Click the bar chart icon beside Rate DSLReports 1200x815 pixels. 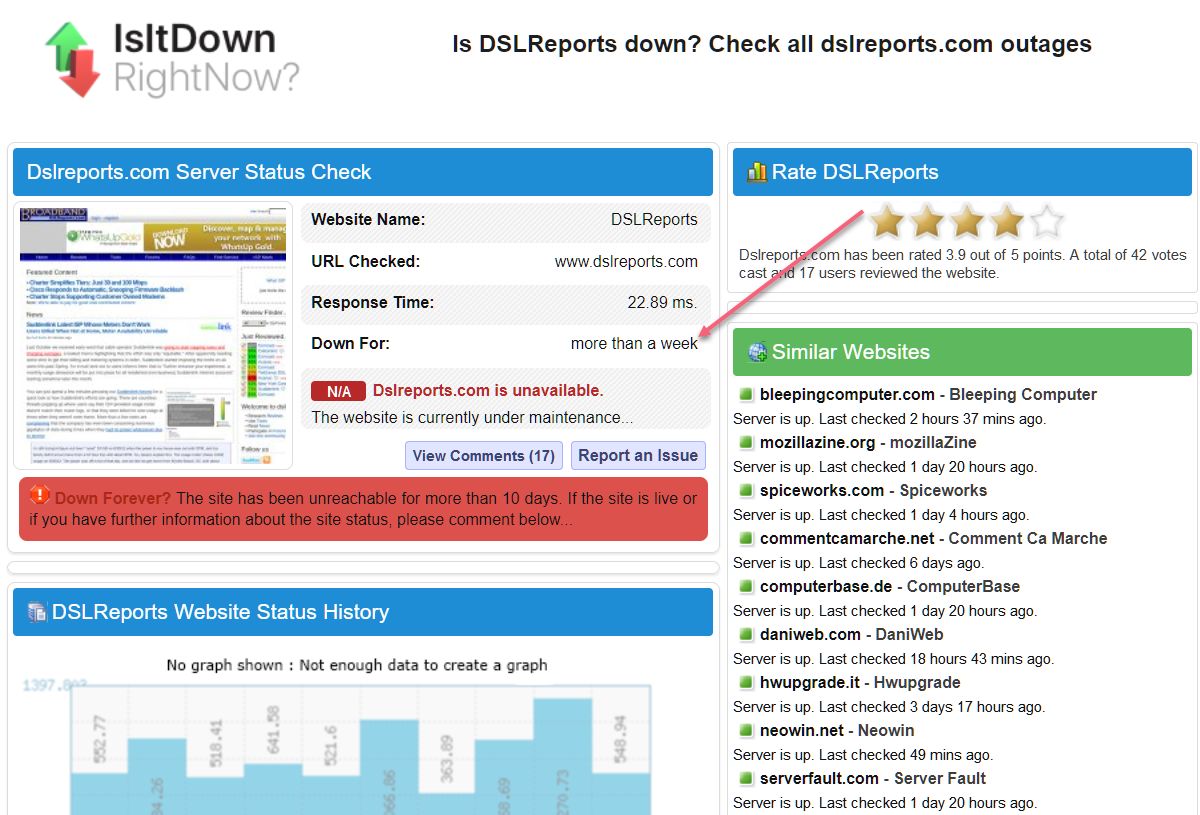tap(757, 172)
